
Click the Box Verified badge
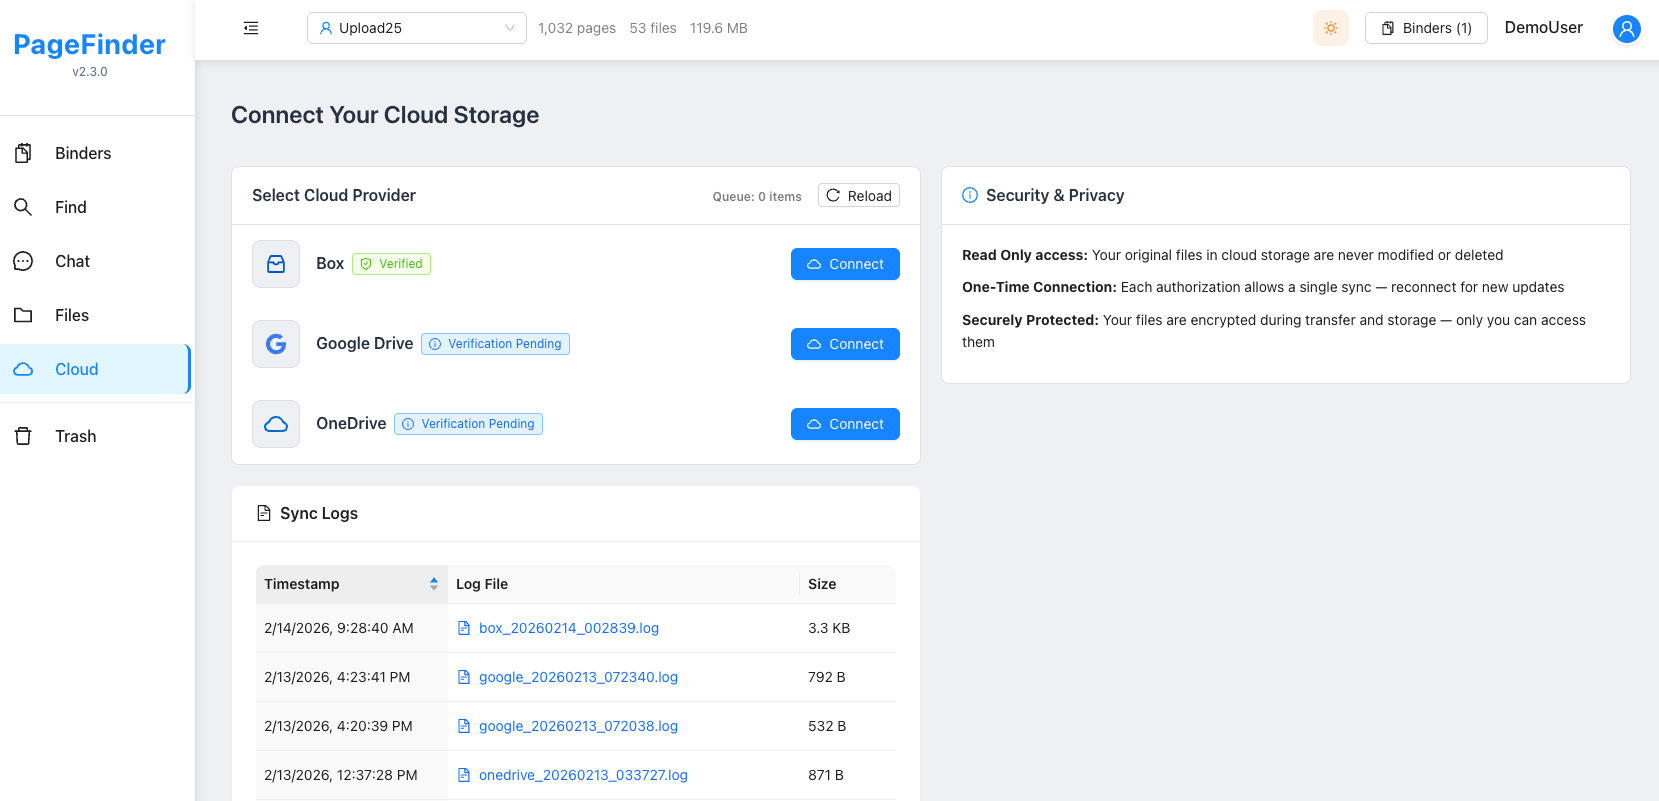tap(391, 264)
